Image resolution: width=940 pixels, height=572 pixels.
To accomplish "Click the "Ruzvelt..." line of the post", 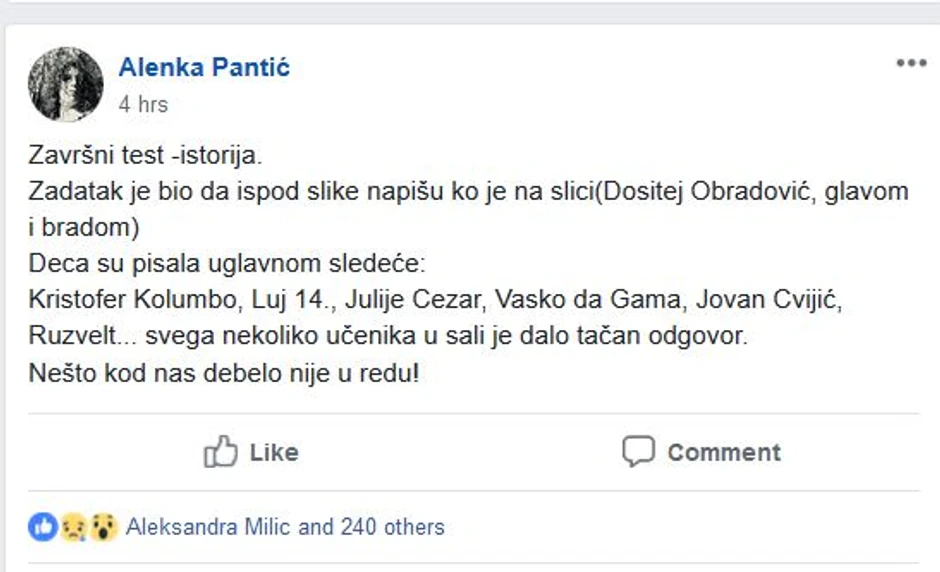I will point(388,335).
